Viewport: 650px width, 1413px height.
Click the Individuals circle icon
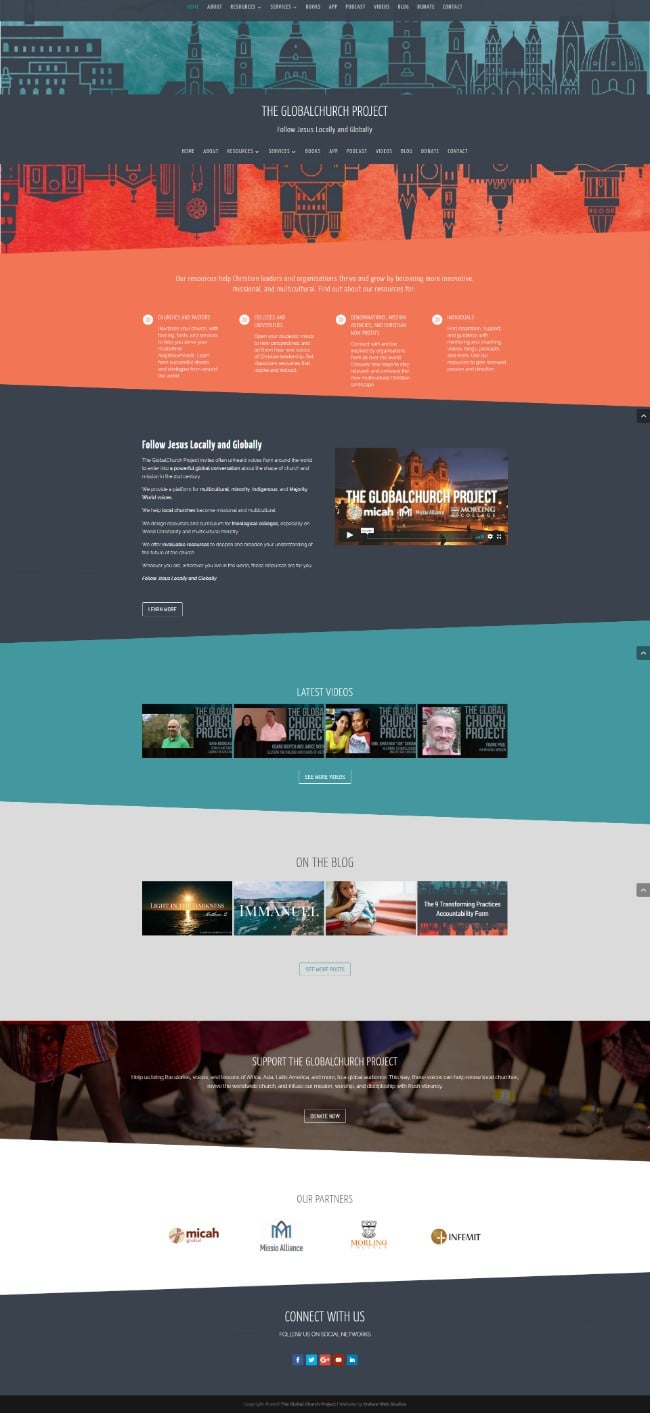[437, 320]
